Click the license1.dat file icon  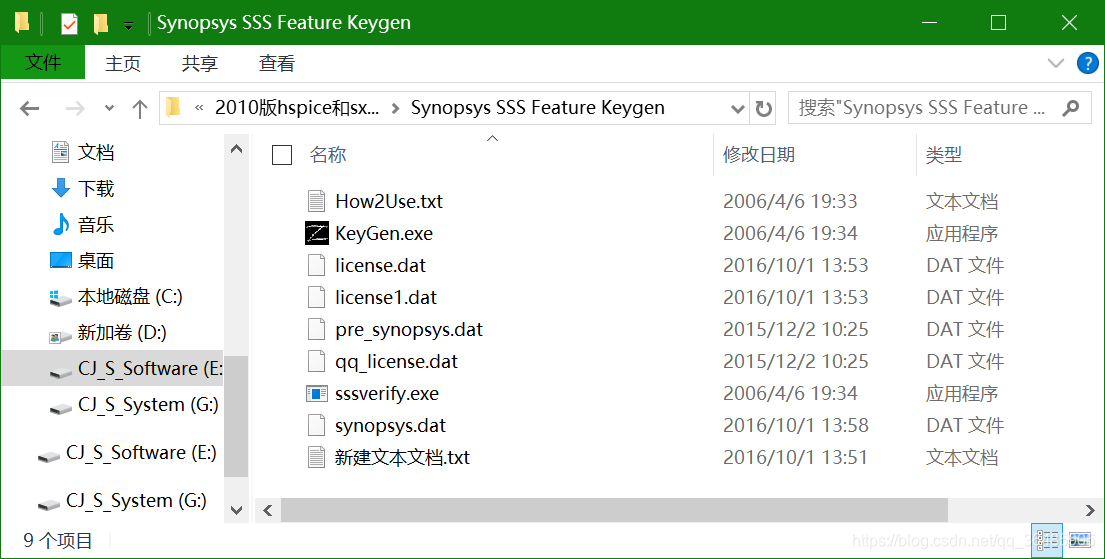click(316, 297)
